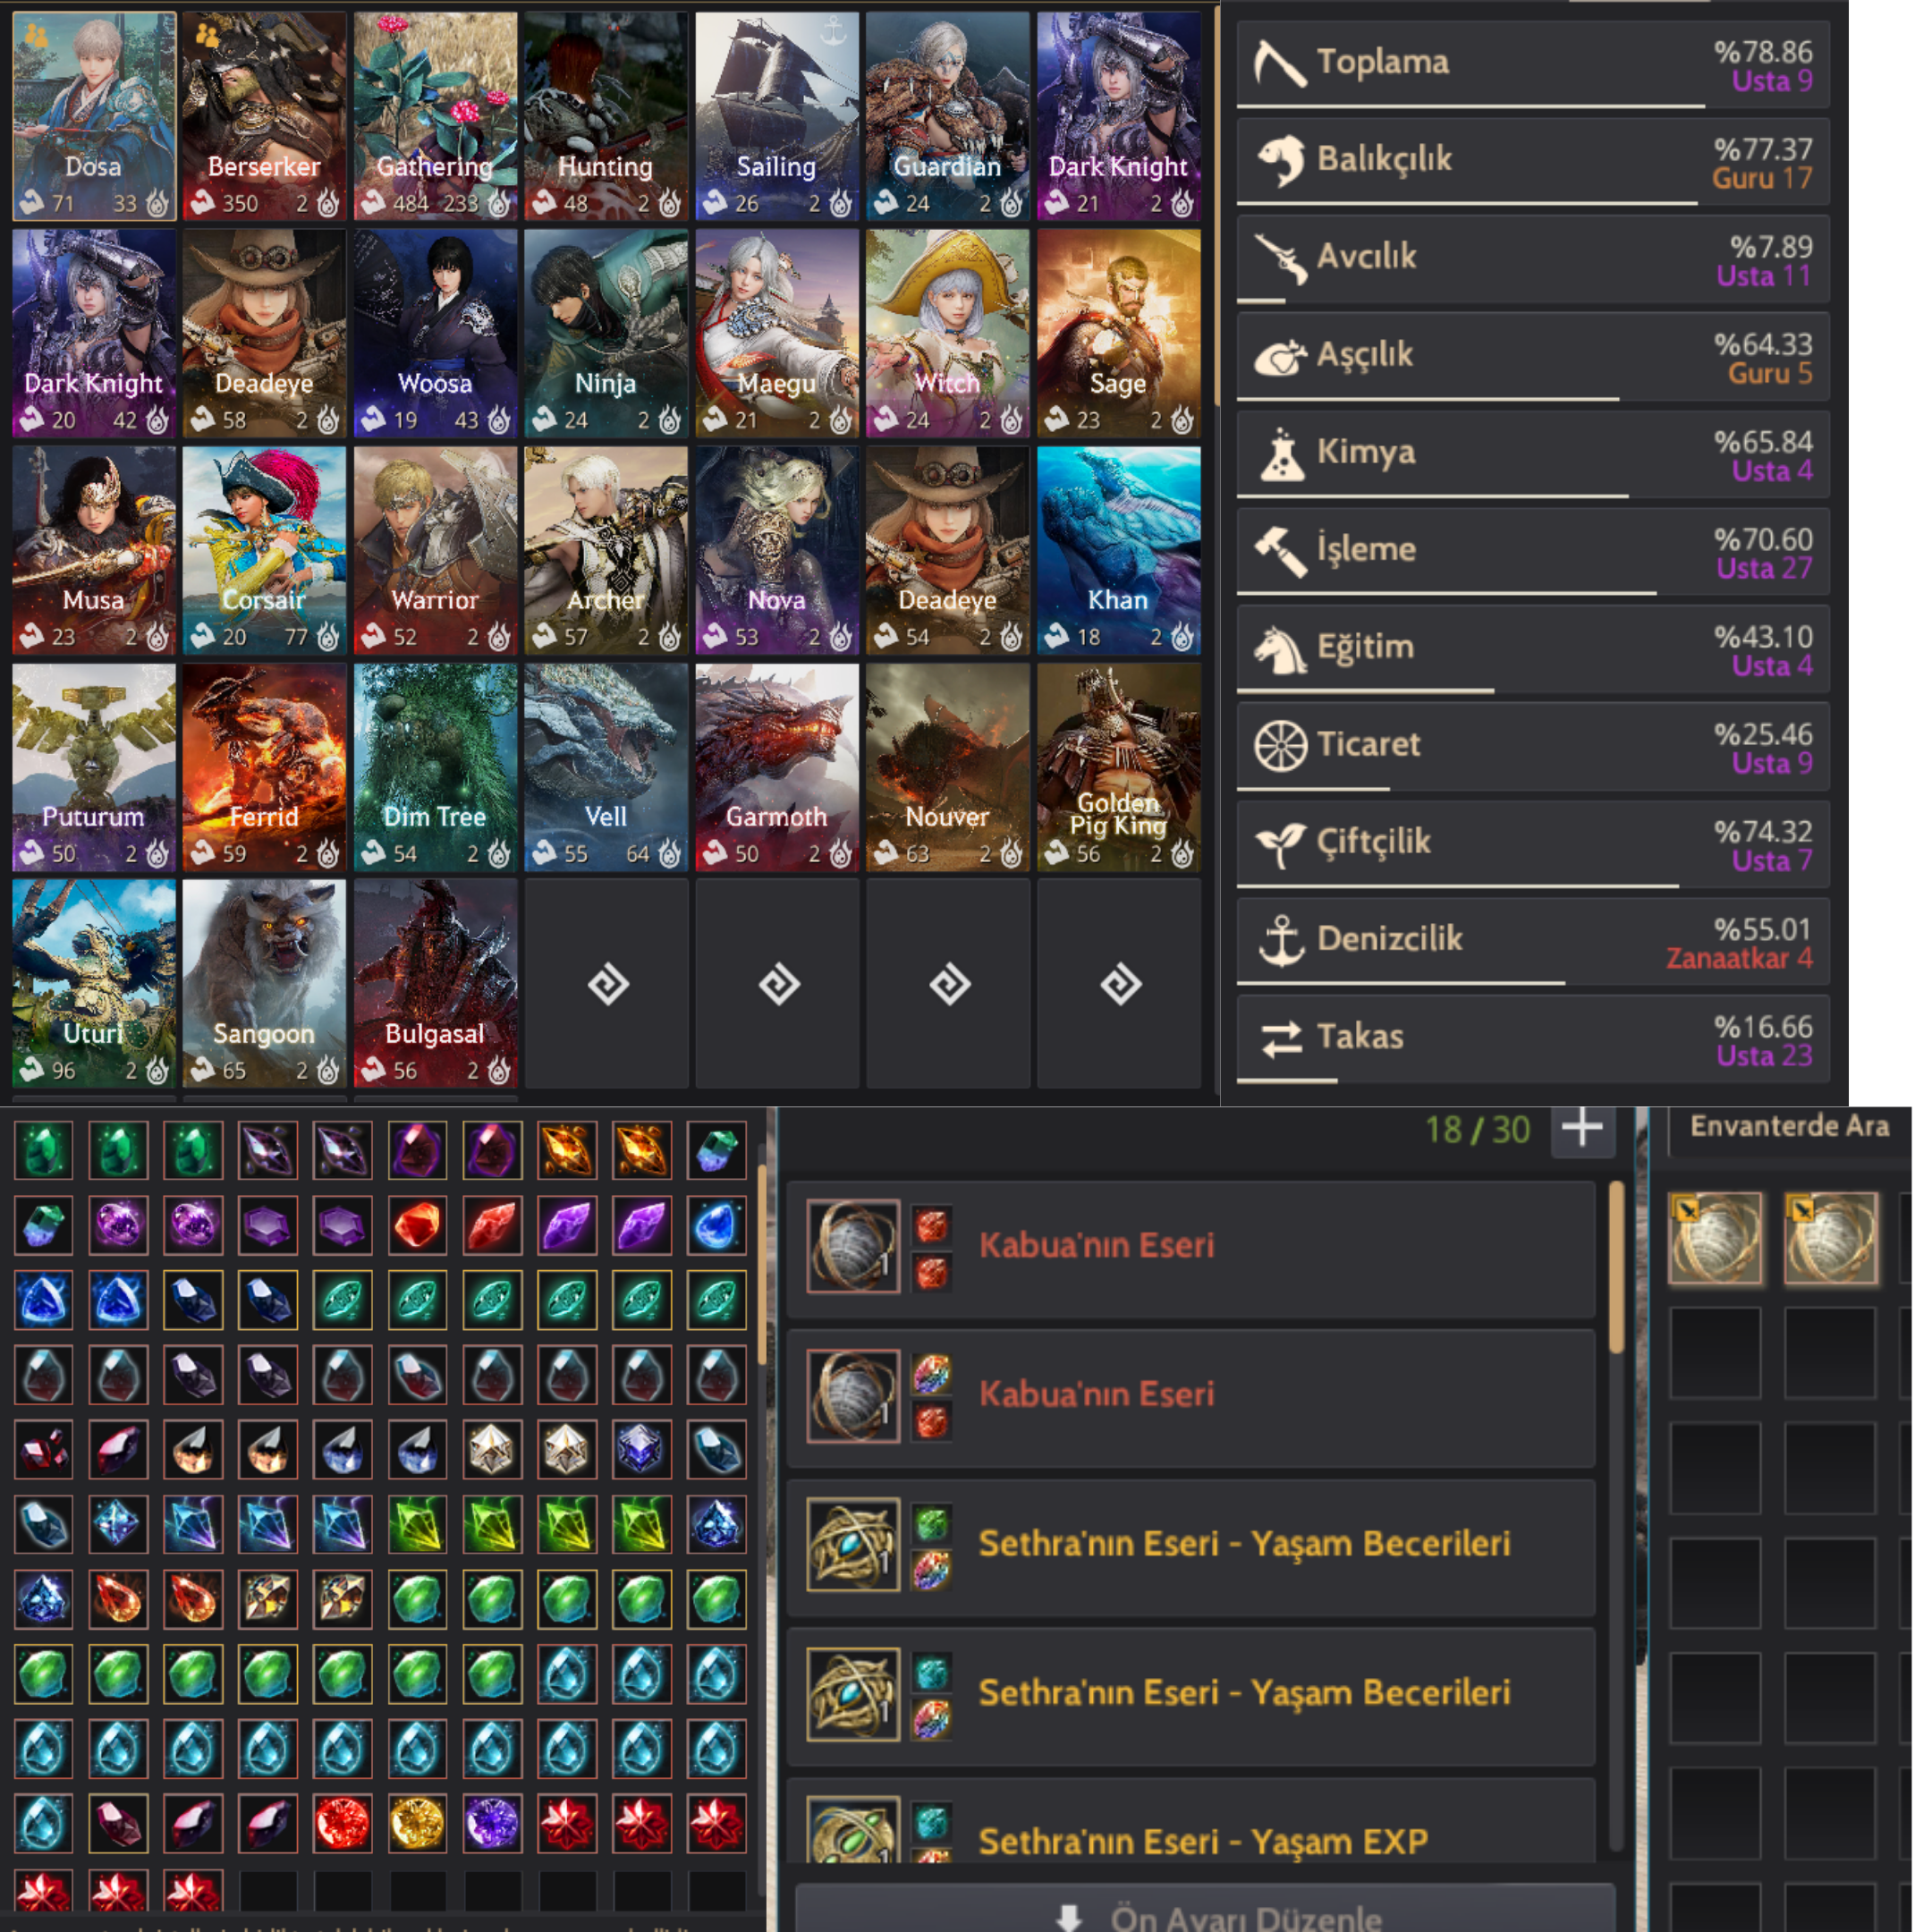Click the preset list scrollbar
The height and width of the screenshot is (1932, 1932).
tap(1616, 1270)
